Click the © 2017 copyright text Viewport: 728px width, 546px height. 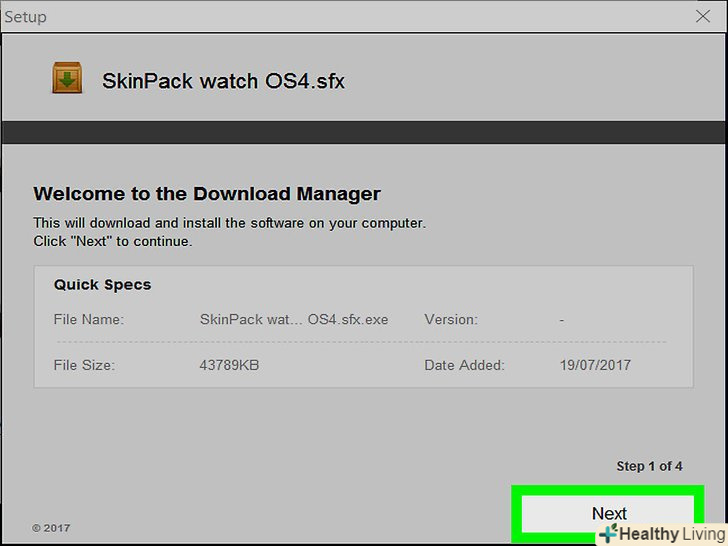51,527
